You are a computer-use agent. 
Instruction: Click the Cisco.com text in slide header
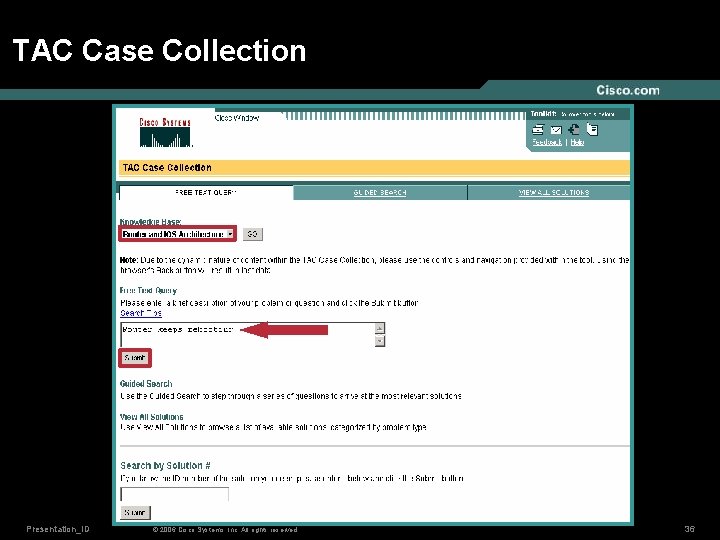628,90
